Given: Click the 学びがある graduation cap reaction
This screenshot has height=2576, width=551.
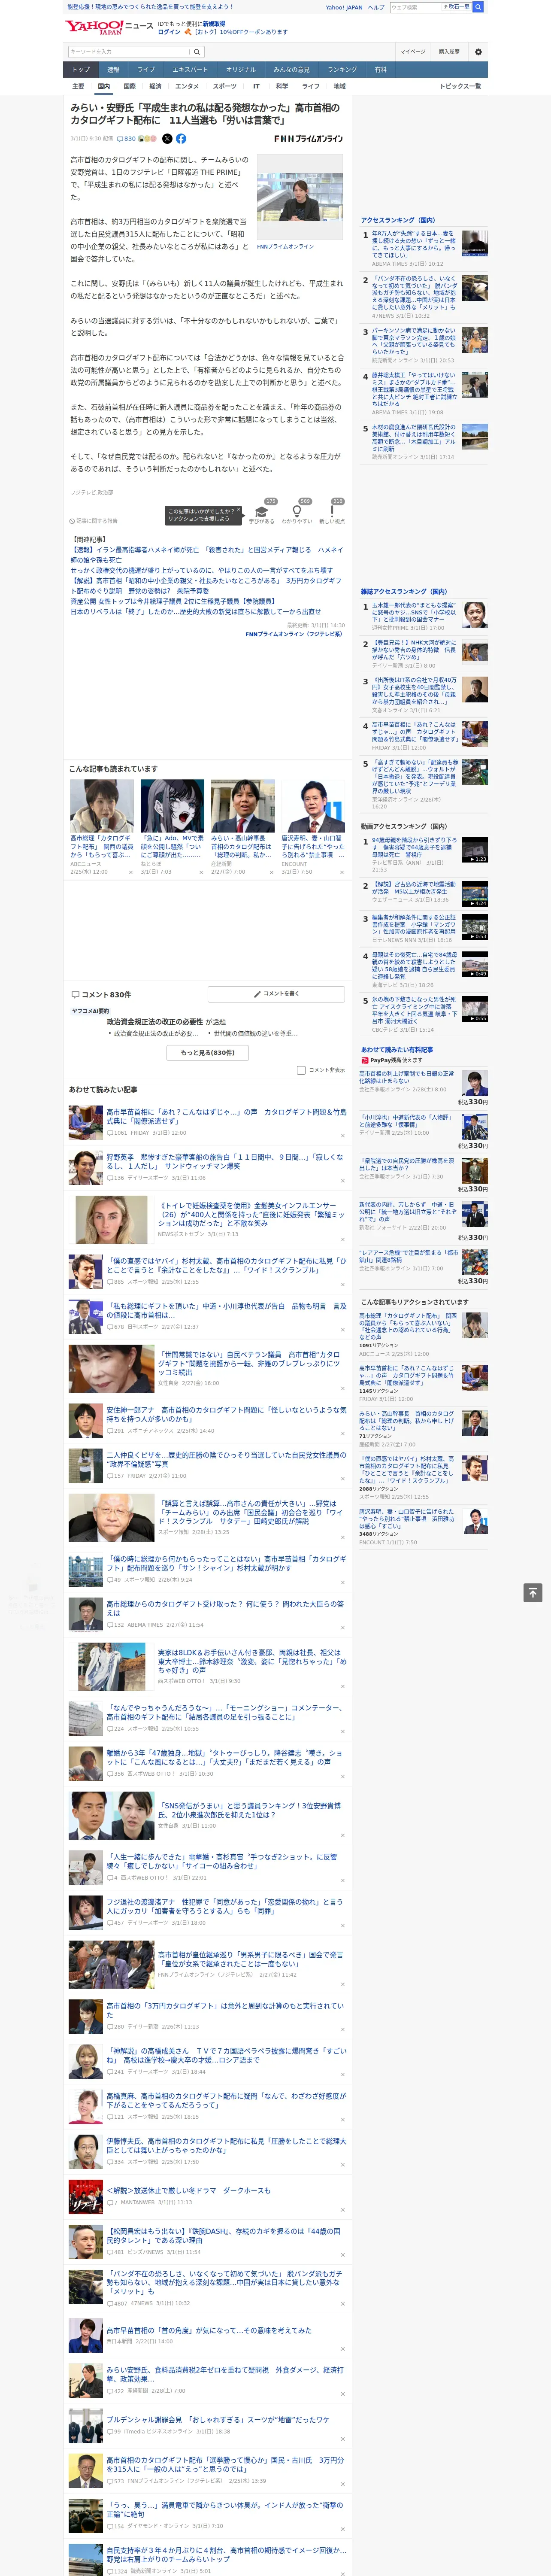Looking at the screenshot, I should (262, 514).
